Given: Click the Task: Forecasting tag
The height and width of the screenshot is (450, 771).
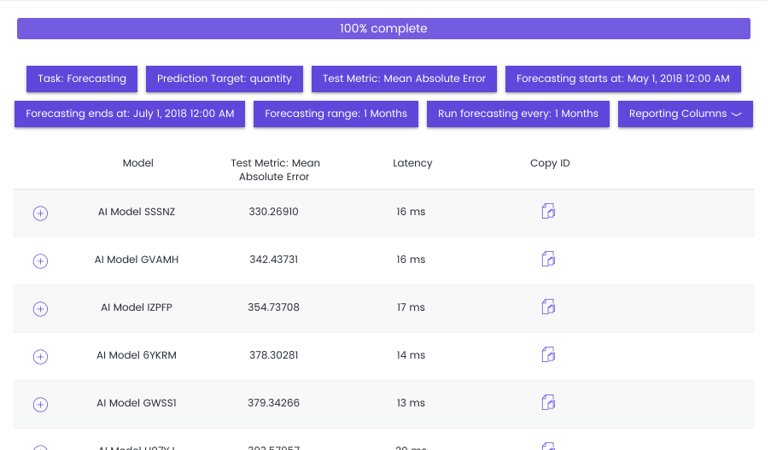Looking at the screenshot, I should point(82,79).
